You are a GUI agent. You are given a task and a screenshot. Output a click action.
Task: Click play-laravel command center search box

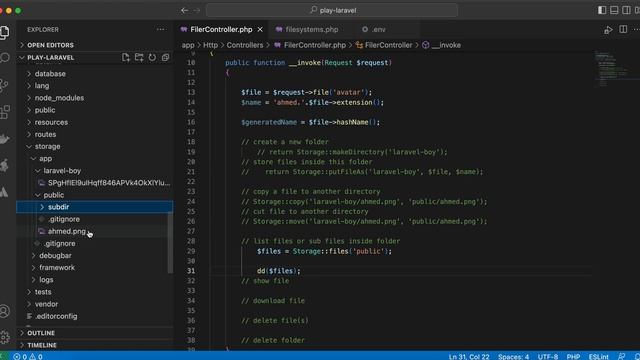pos(332,10)
